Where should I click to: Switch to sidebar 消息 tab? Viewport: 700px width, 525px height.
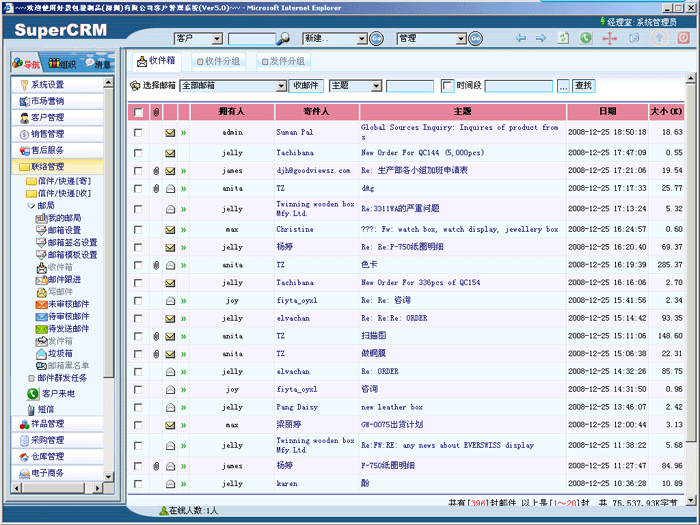(98, 64)
